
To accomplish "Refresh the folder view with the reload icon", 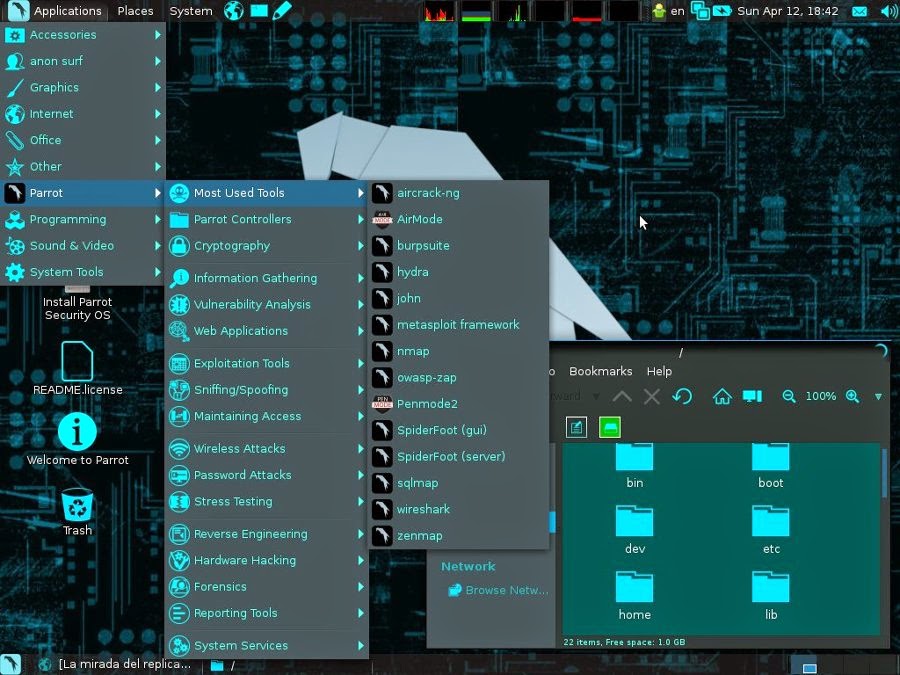I will tap(682, 396).
